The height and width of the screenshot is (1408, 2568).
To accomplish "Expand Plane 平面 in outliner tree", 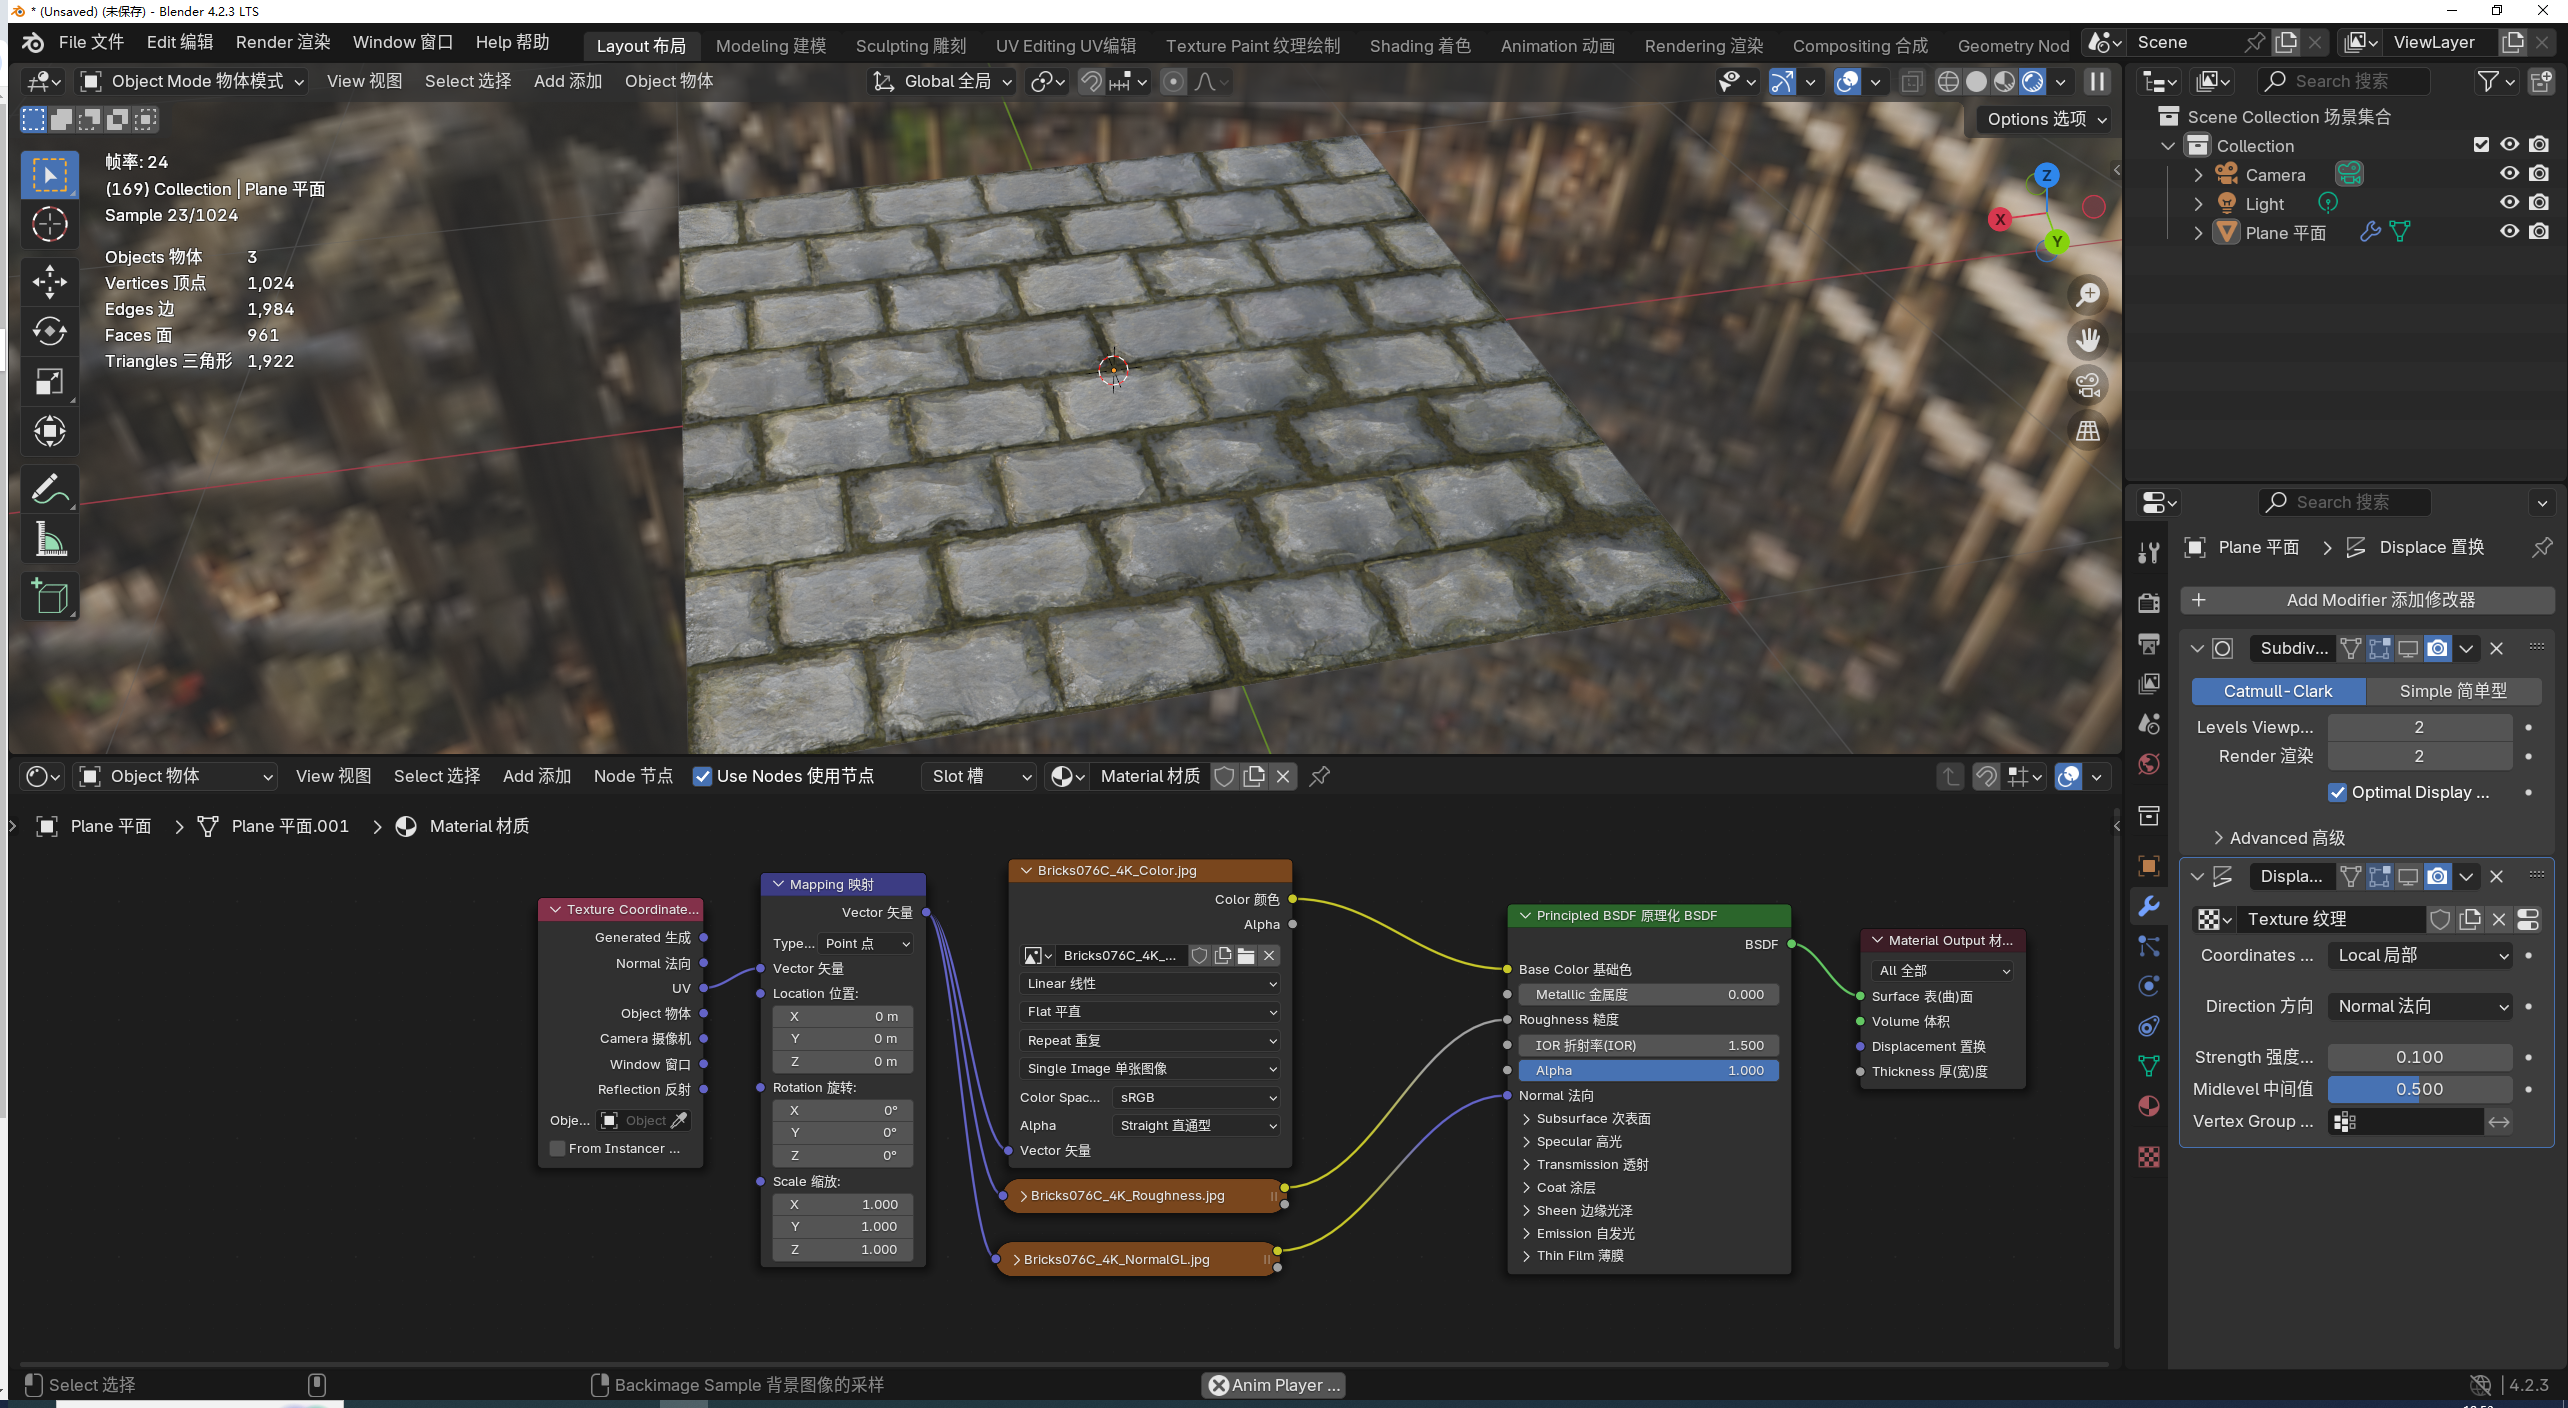I will [x=2197, y=233].
